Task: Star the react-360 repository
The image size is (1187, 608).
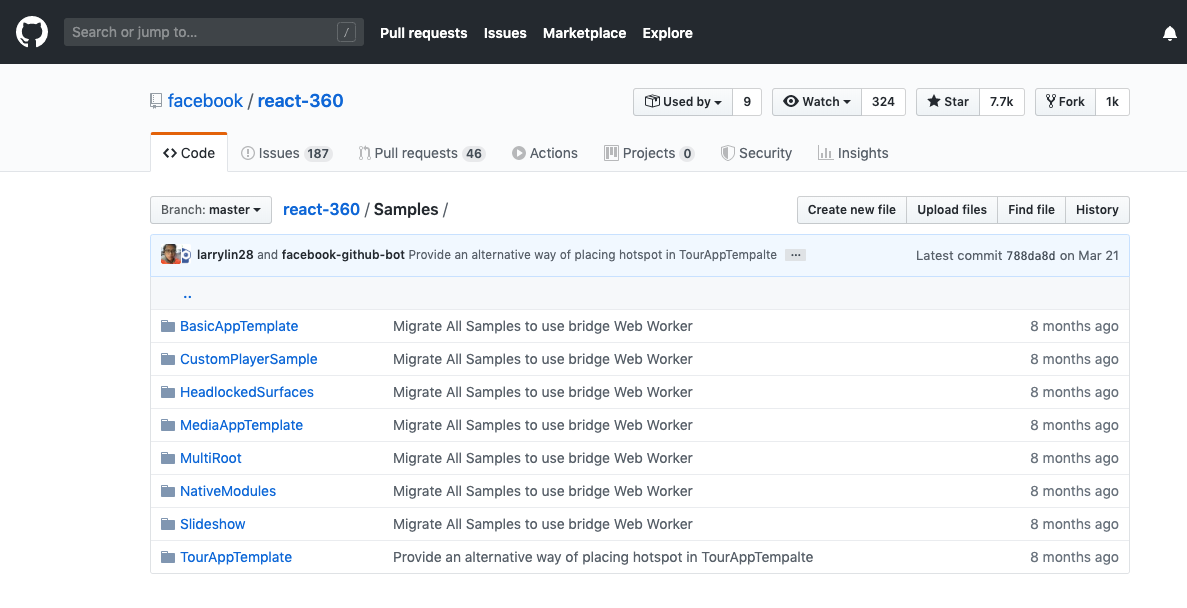Action: coord(946,101)
